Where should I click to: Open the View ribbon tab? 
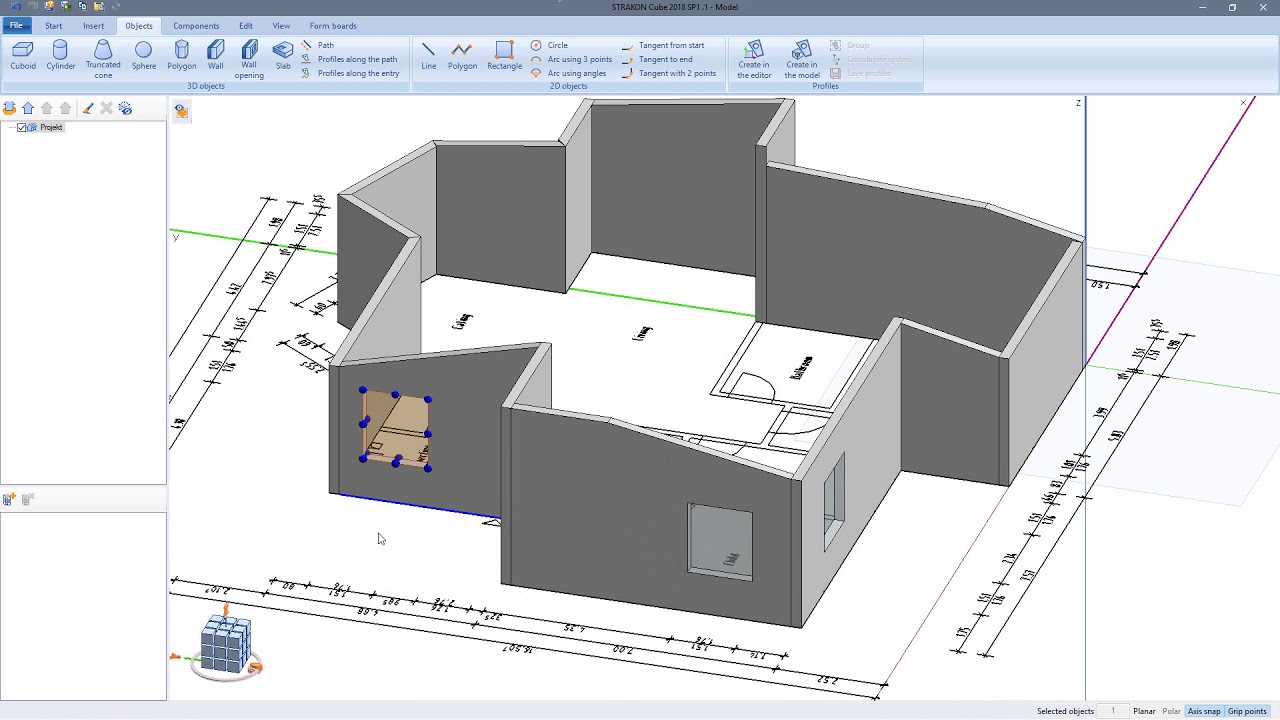click(x=281, y=25)
